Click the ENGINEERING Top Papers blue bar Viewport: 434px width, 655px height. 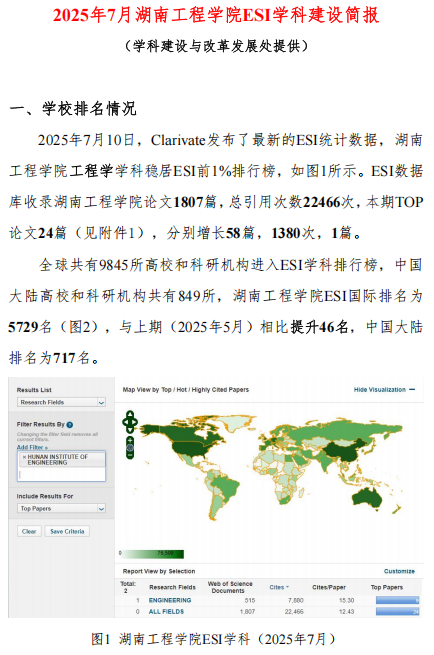397,600
